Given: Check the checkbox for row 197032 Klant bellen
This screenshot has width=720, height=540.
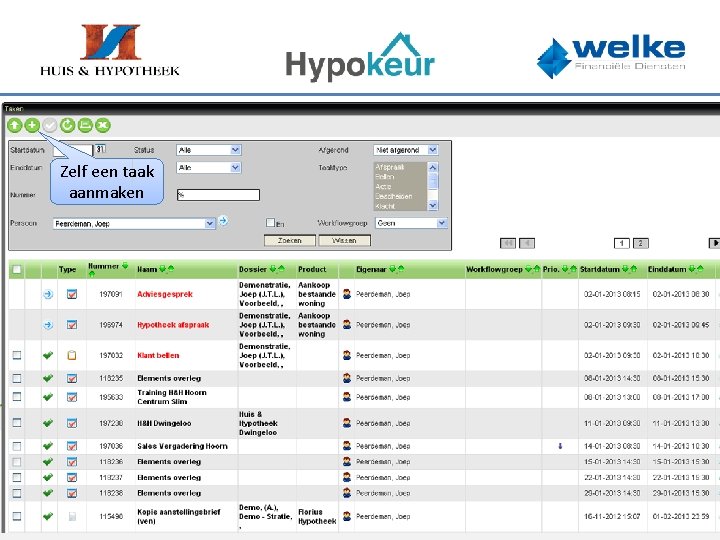Looking at the screenshot, I should point(17,355).
